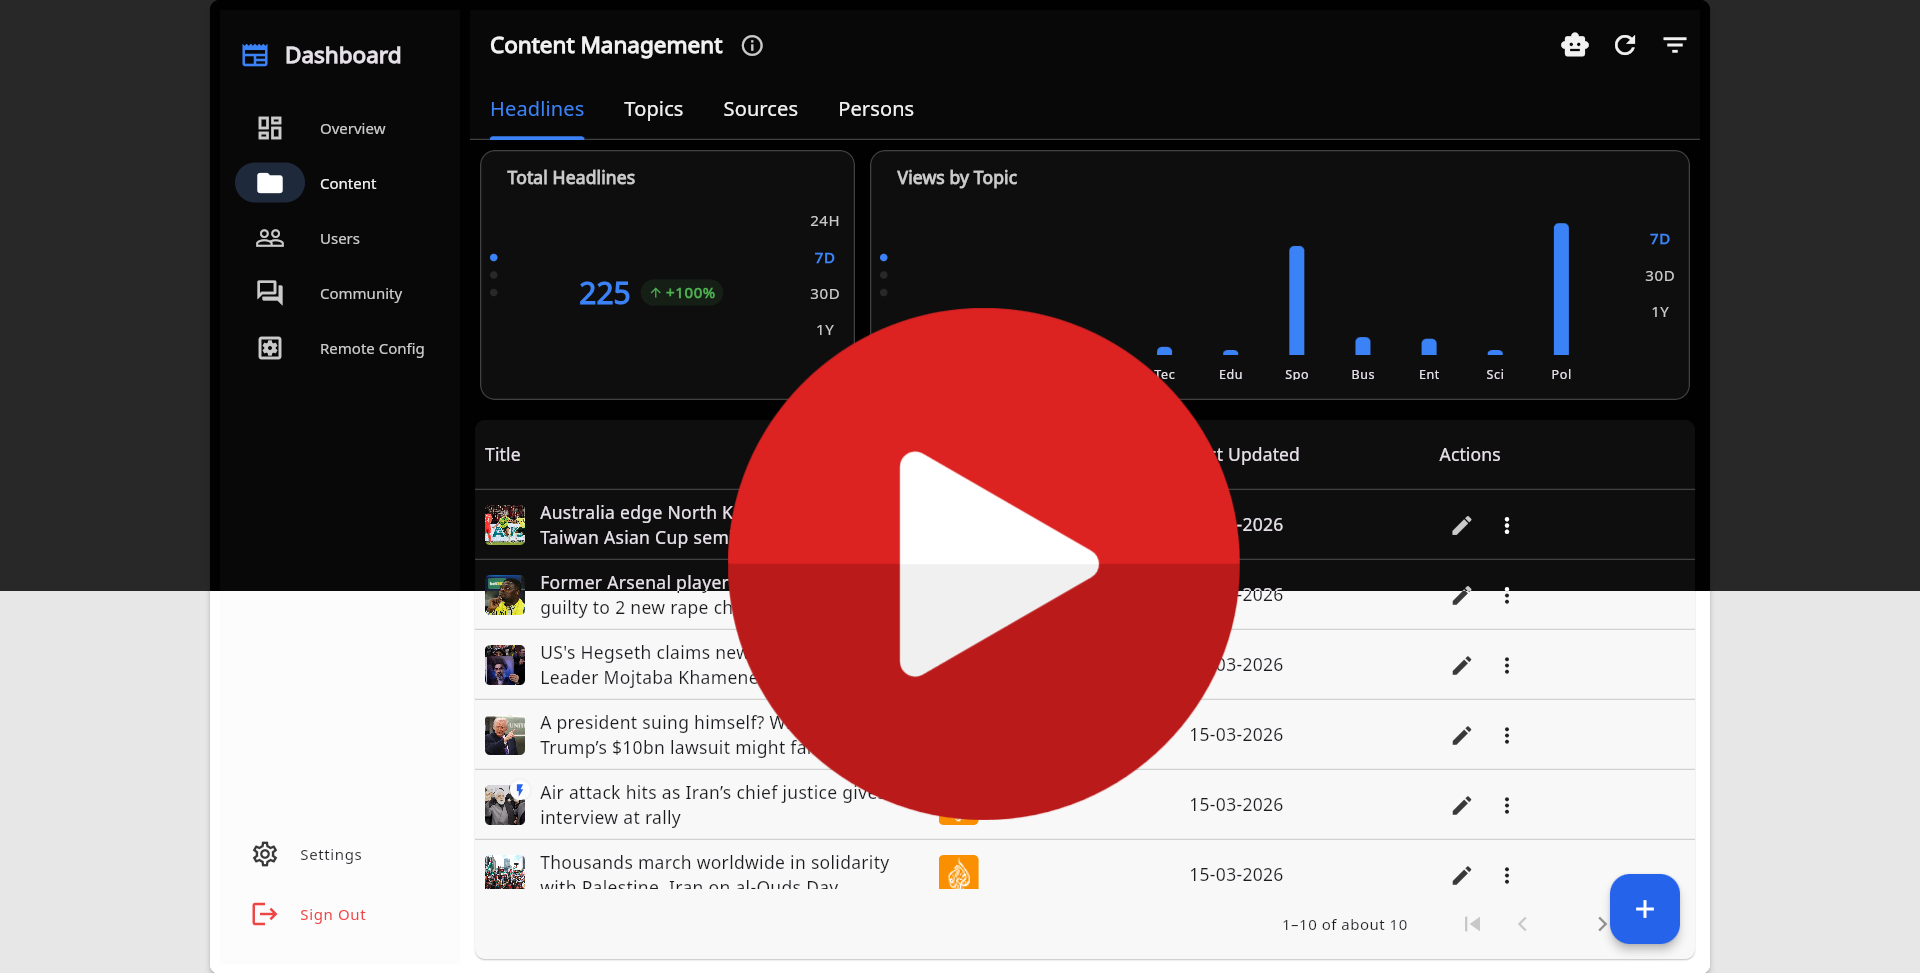This screenshot has width=1920, height=973.
Task: Select the Overview sidebar icon
Action: pyautogui.click(x=269, y=128)
